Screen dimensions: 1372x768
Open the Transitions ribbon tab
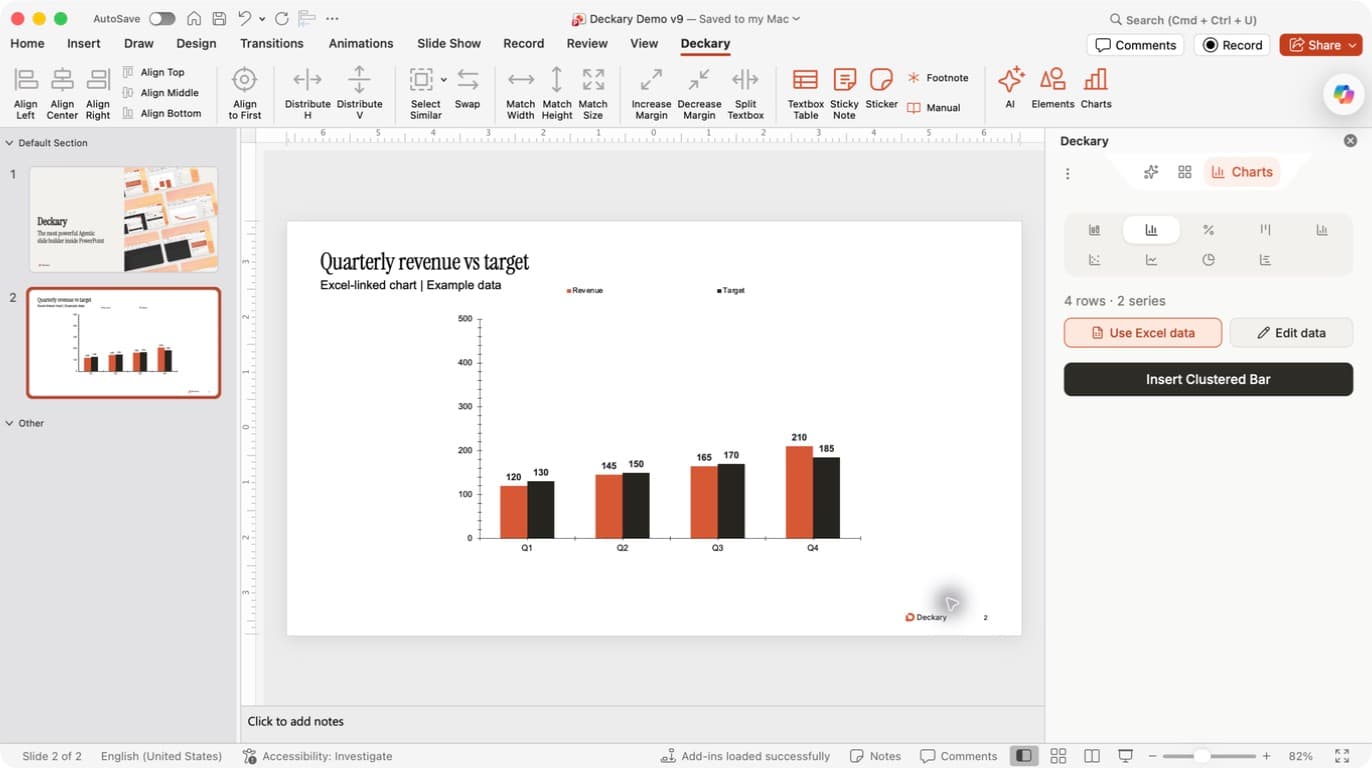coord(272,43)
